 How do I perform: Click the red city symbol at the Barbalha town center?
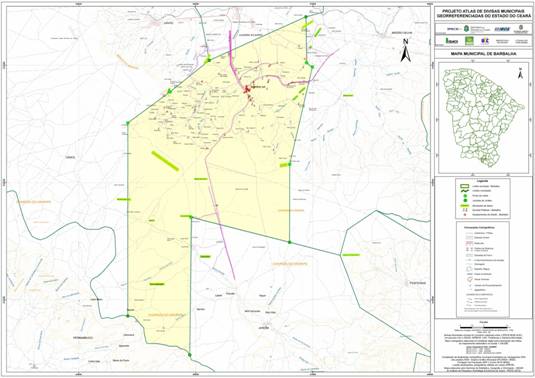pos(246,90)
